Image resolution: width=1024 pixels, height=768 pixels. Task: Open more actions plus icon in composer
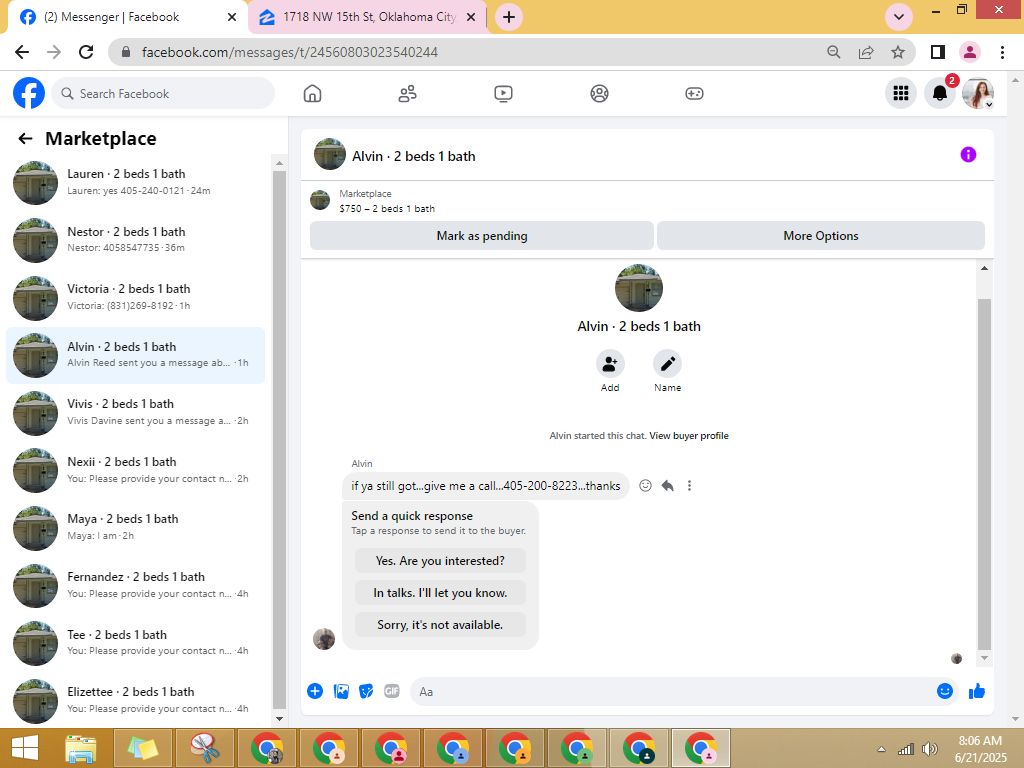[x=315, y=691]
